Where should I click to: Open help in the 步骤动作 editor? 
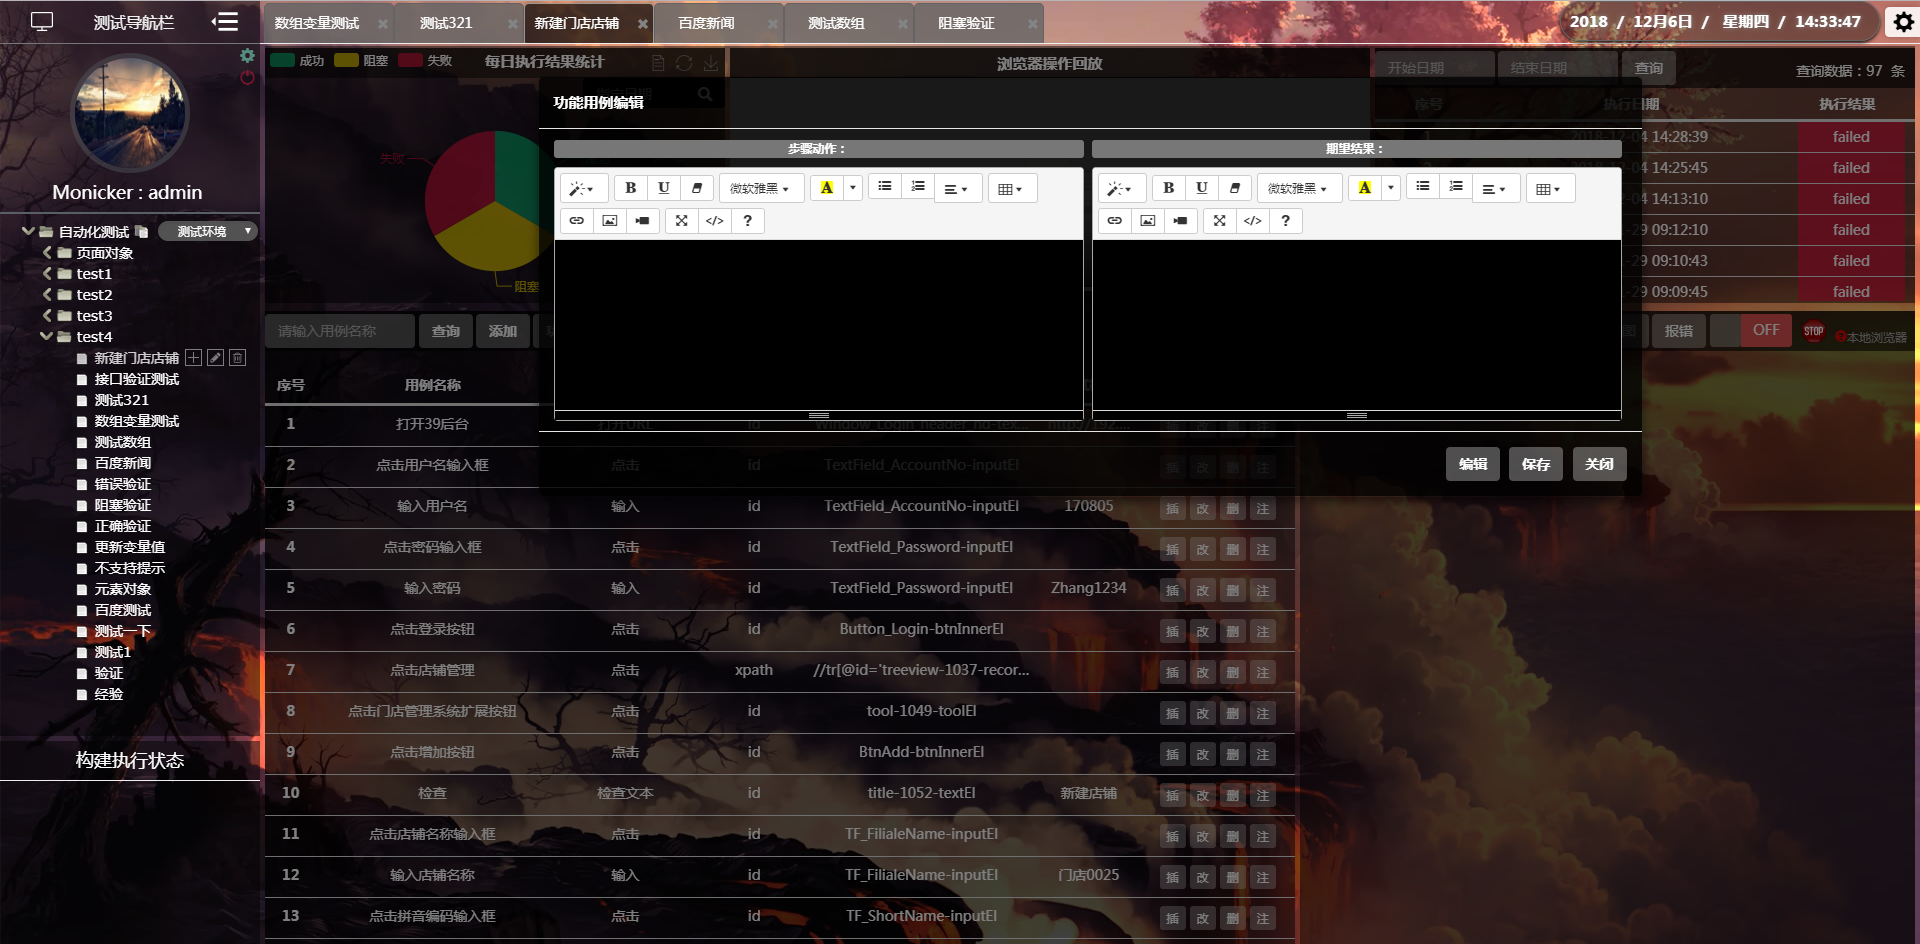coord(748,221)
